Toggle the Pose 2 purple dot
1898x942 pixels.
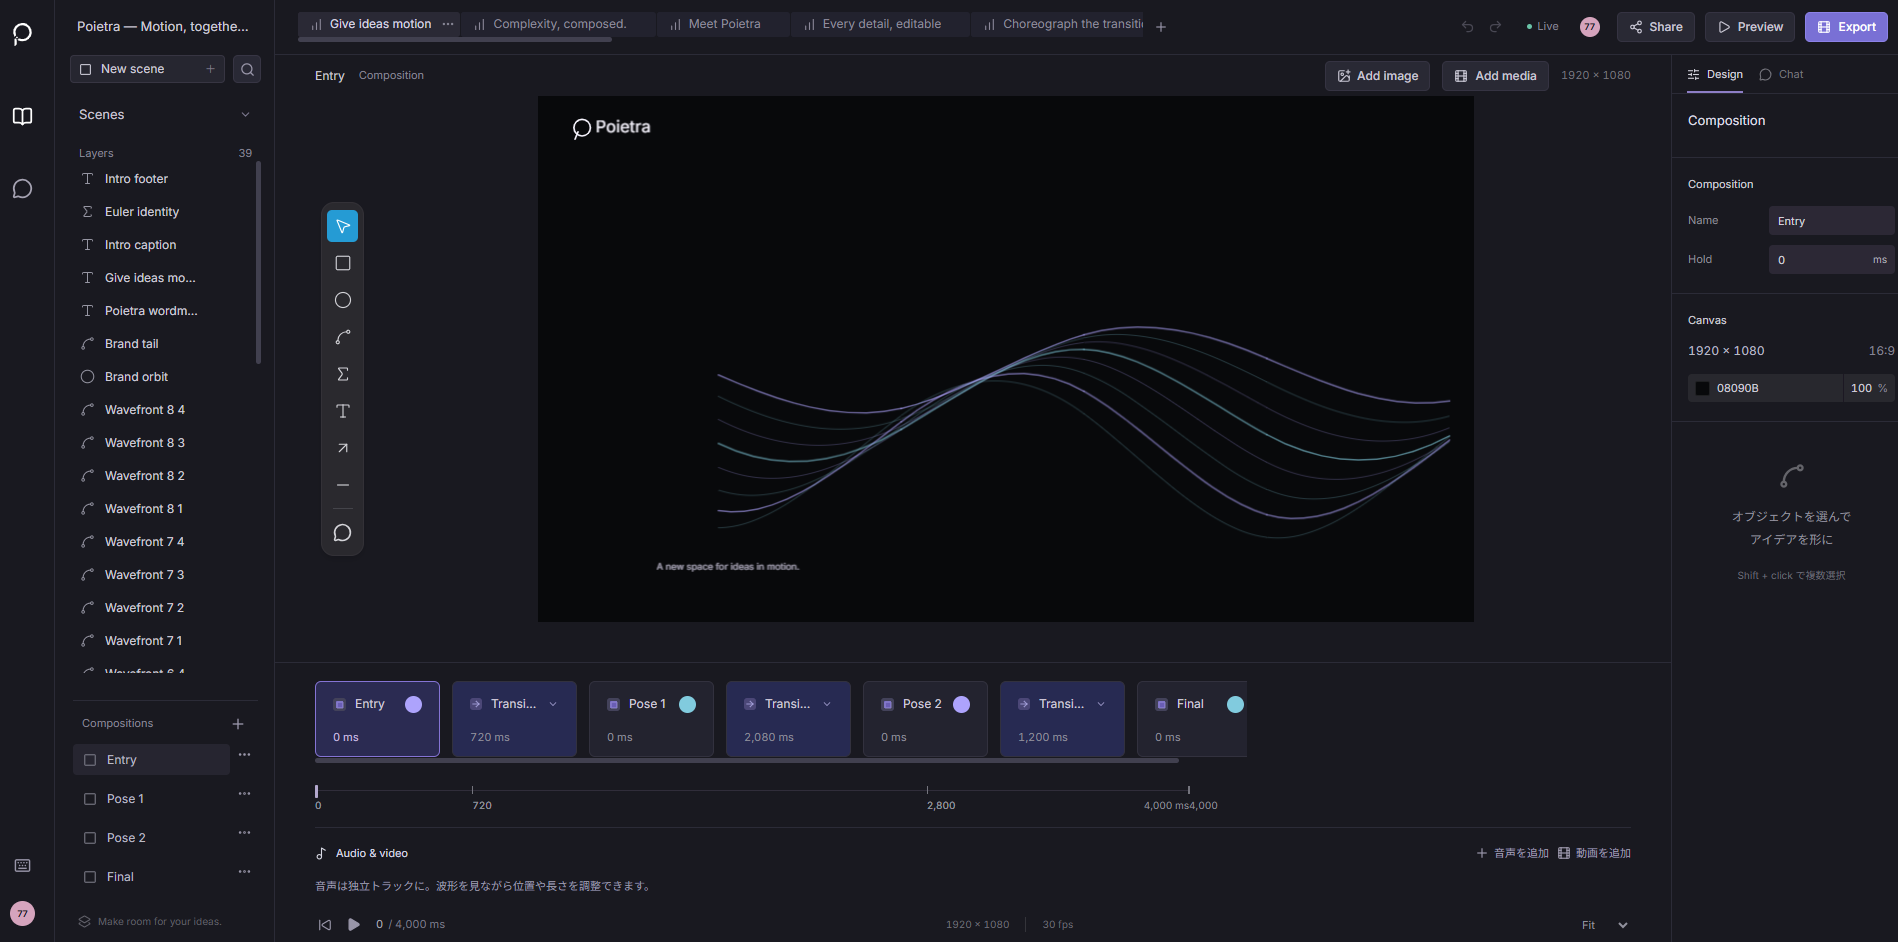coord(961,704)
